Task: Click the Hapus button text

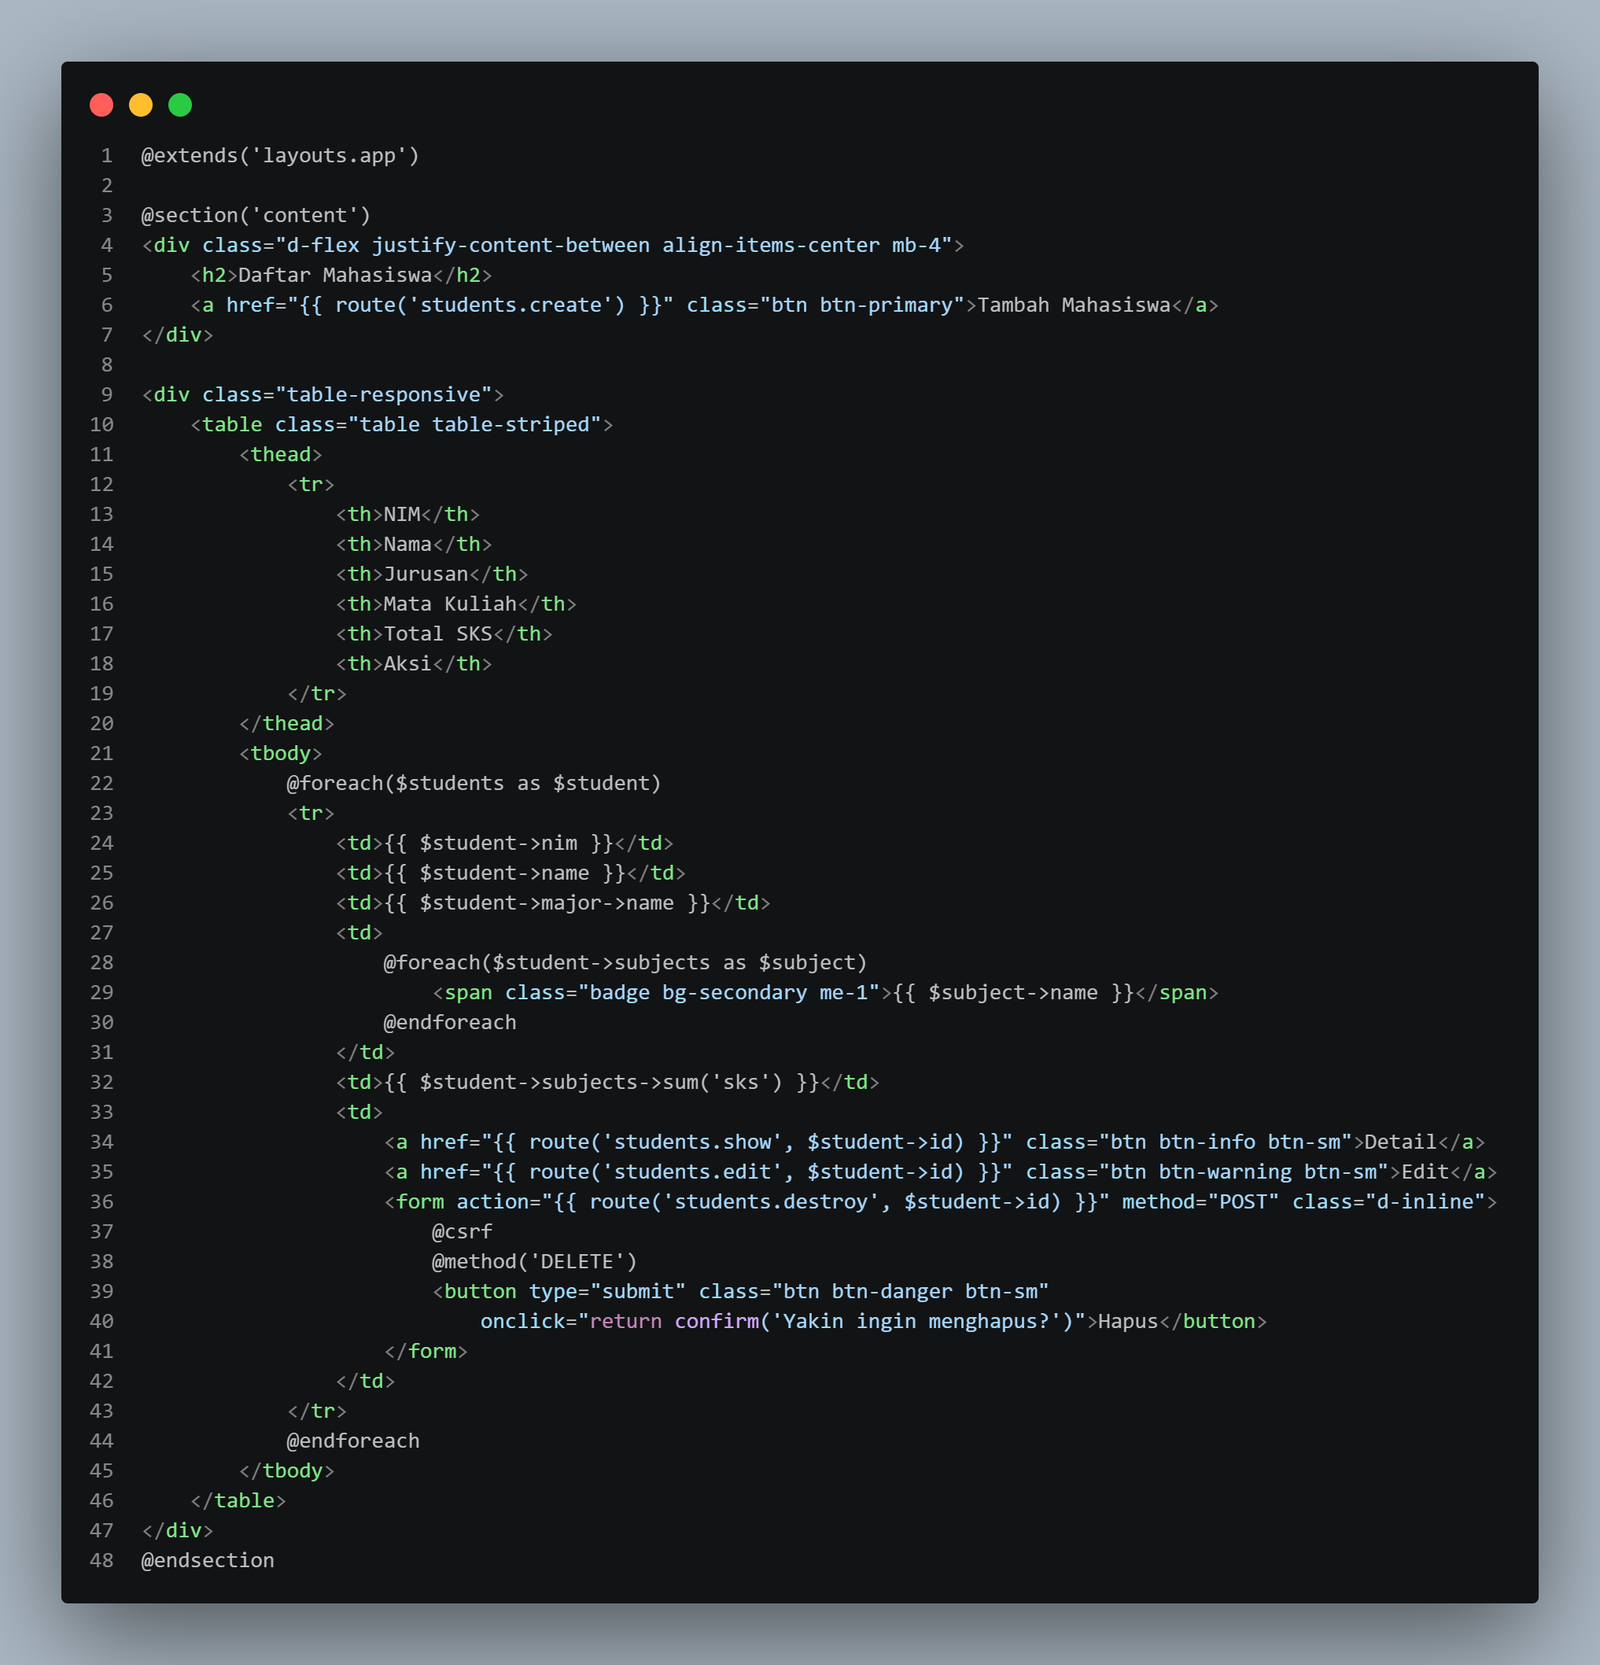Action: point(1128,1322)
